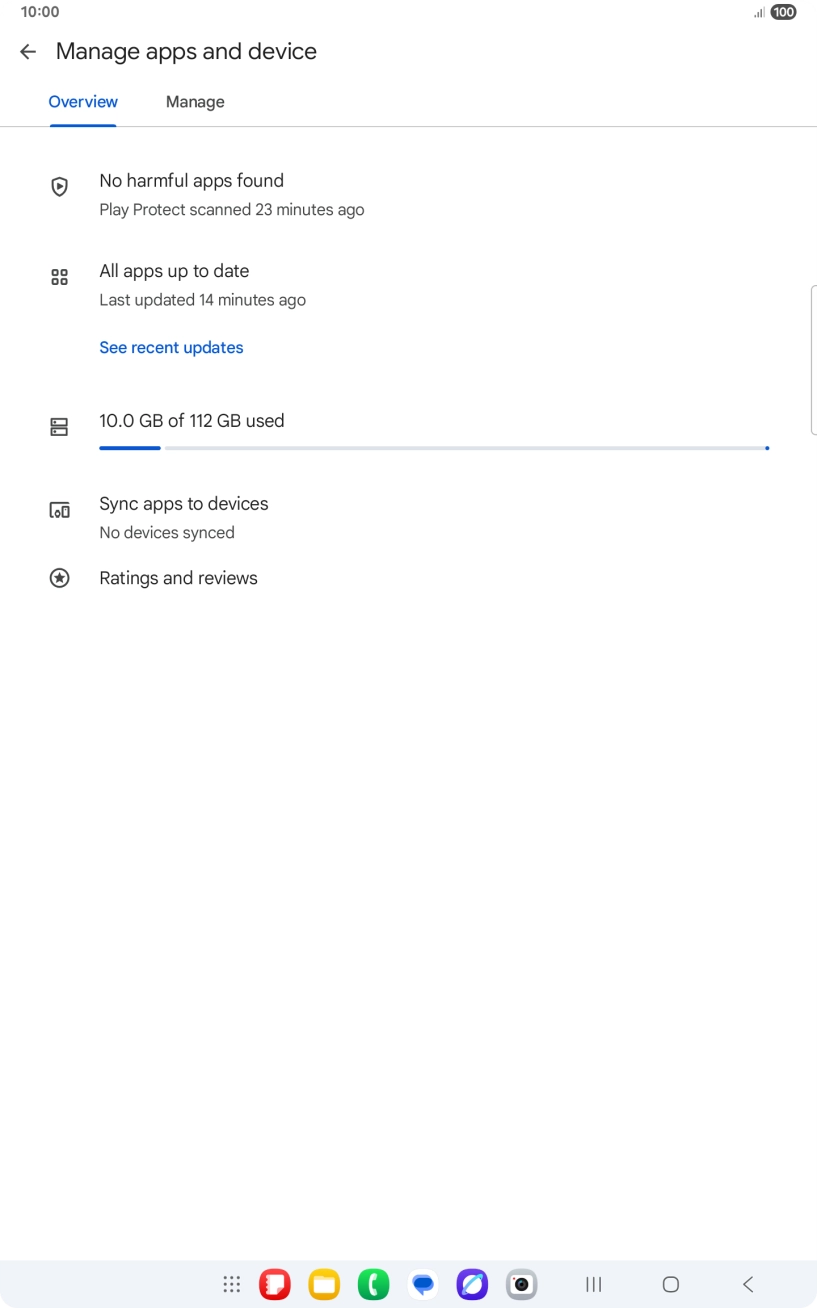Screen dimensions: 817x1308
Task: Click the storage usage progress bar
Action: 433,448
